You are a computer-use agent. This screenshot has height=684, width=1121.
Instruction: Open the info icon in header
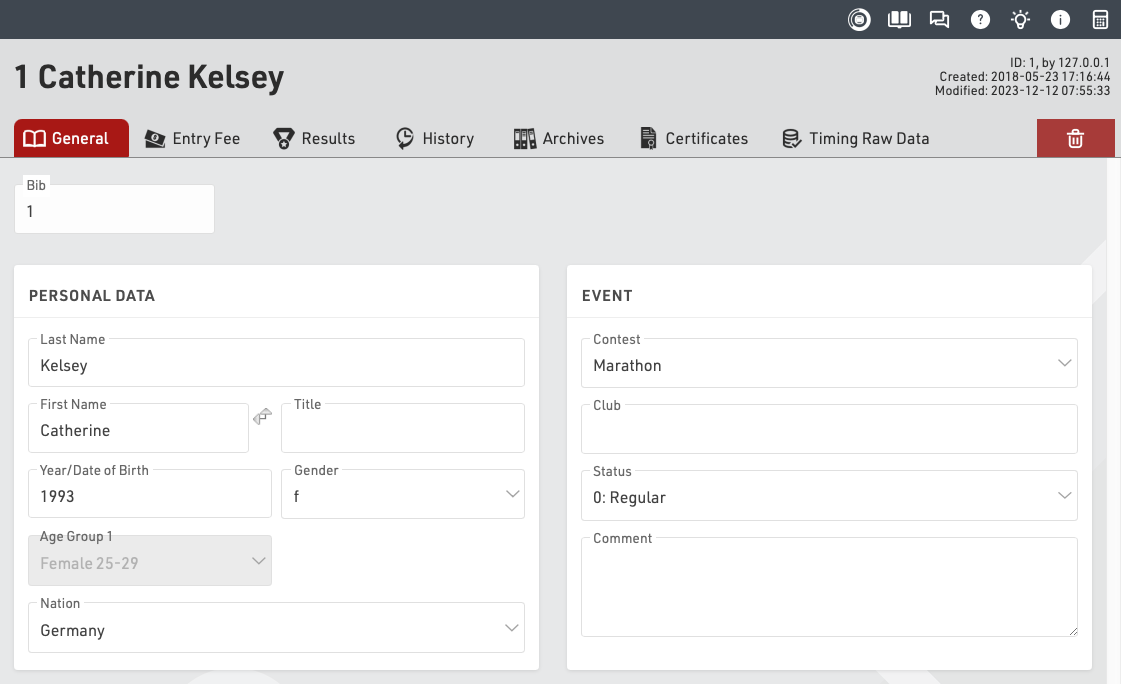(x=1060, y=19)
